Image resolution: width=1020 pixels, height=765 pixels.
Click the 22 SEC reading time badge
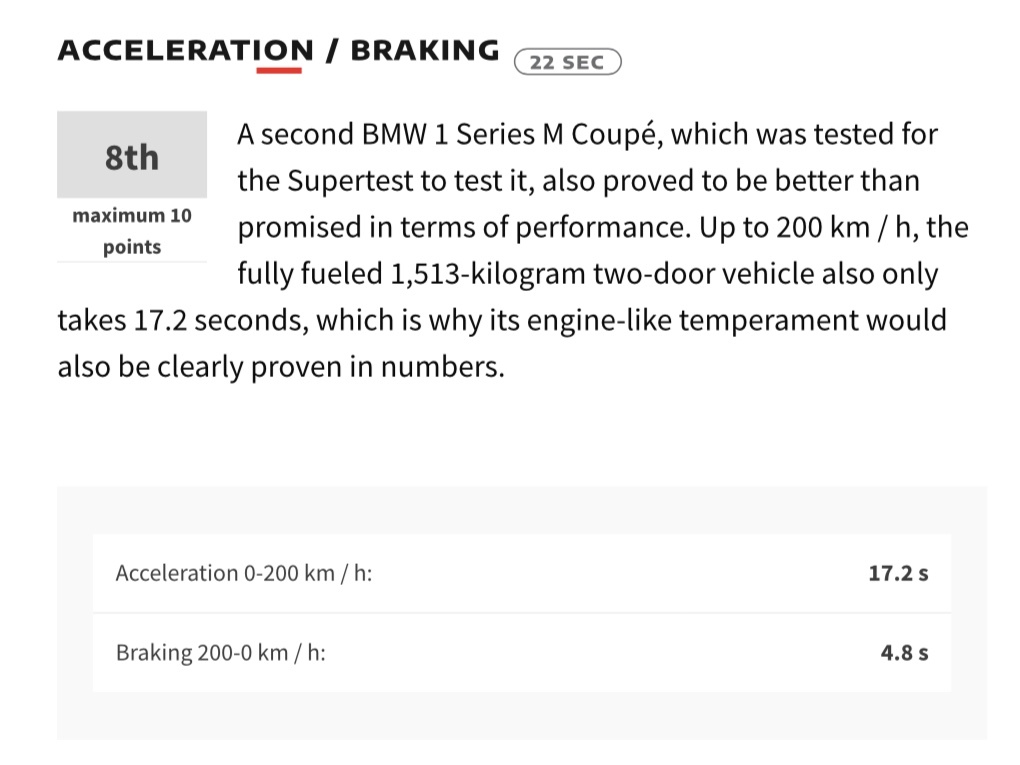567,62
